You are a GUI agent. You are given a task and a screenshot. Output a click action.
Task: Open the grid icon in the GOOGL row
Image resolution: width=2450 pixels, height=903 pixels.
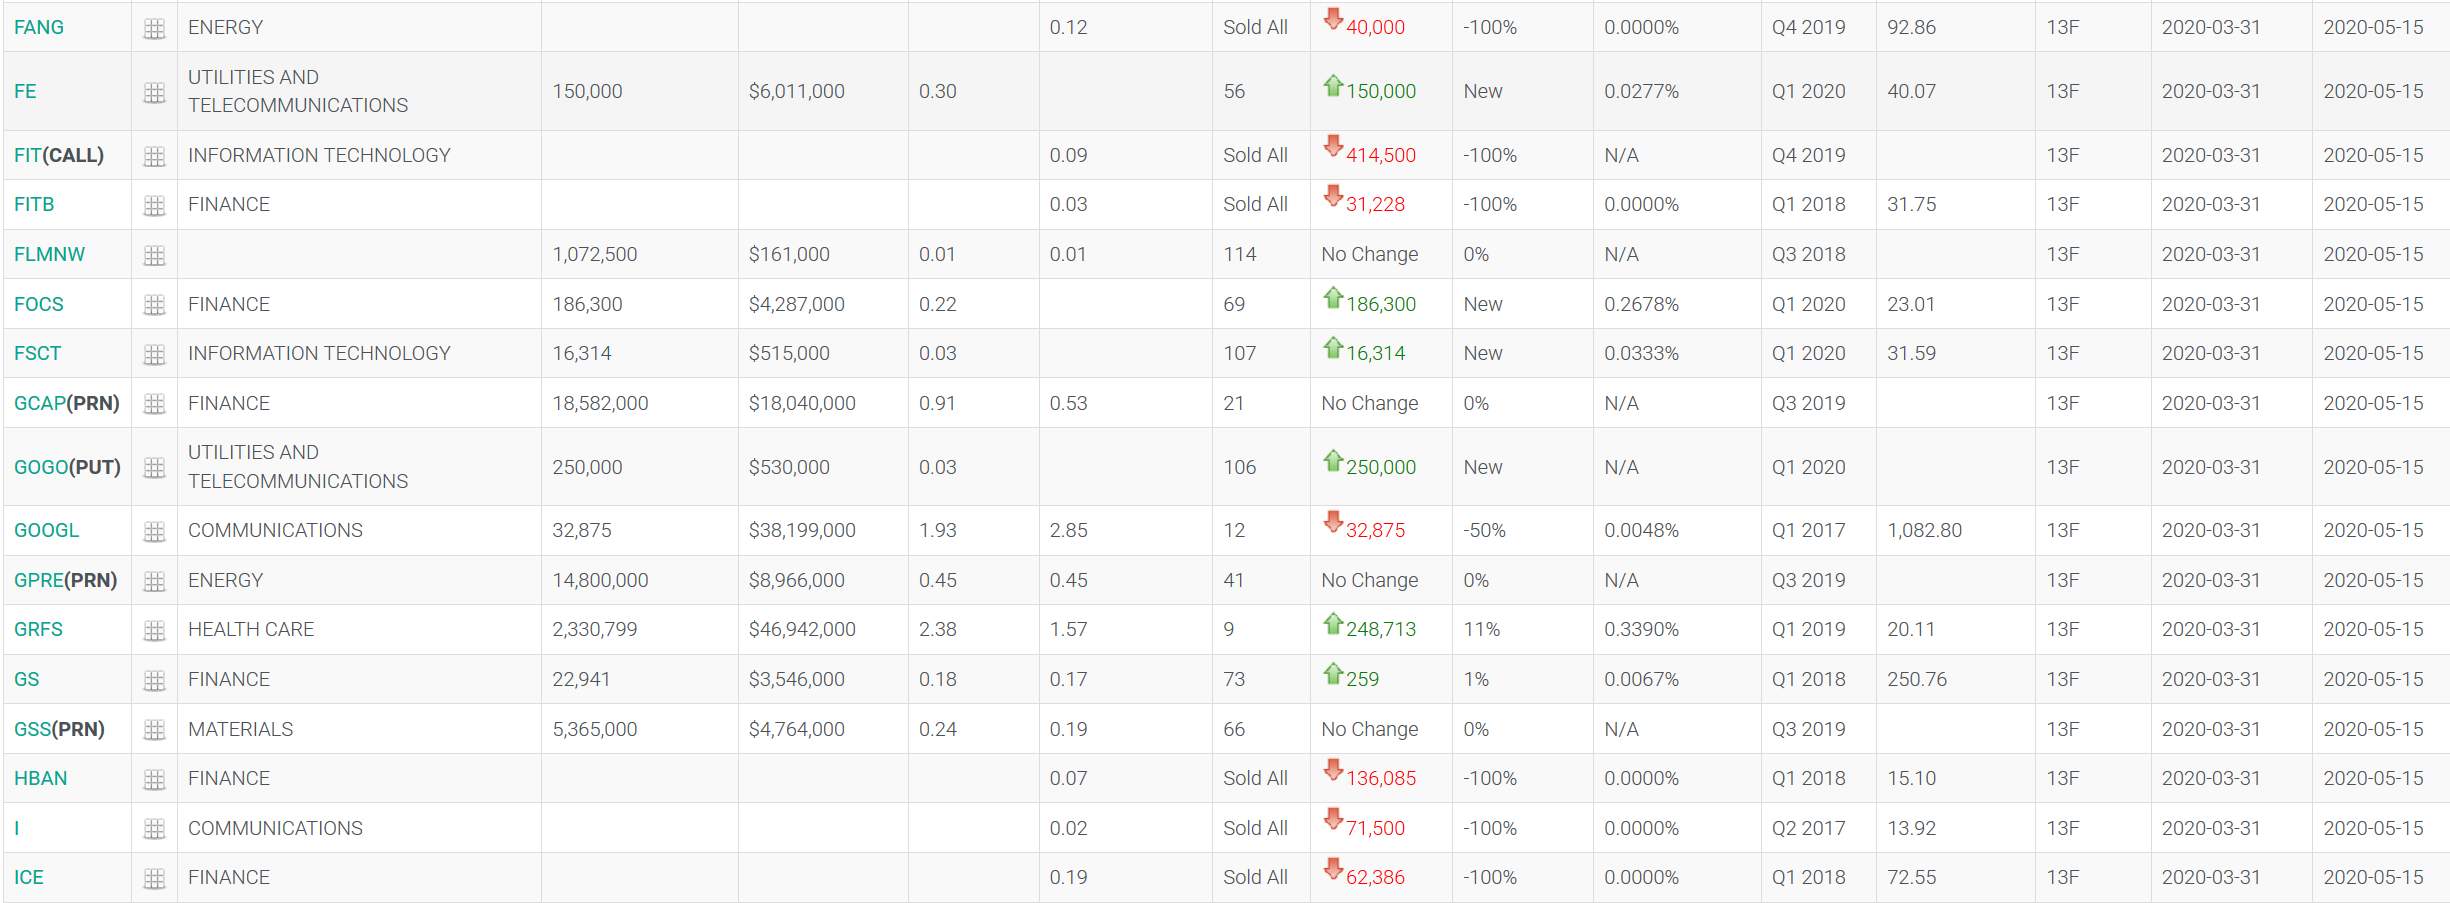pyautogui.click(x=154, y=532)
